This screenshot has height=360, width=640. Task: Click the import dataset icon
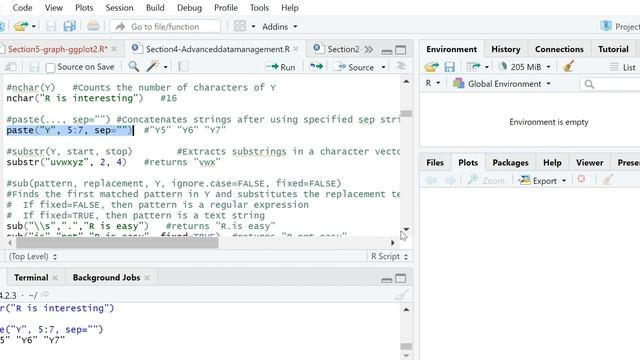473,67
